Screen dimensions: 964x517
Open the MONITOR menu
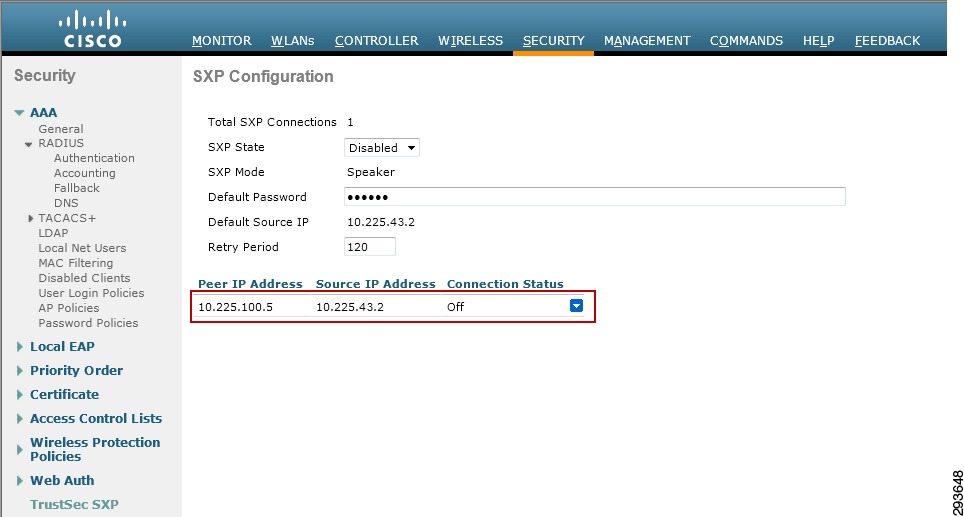click(221, 41)
